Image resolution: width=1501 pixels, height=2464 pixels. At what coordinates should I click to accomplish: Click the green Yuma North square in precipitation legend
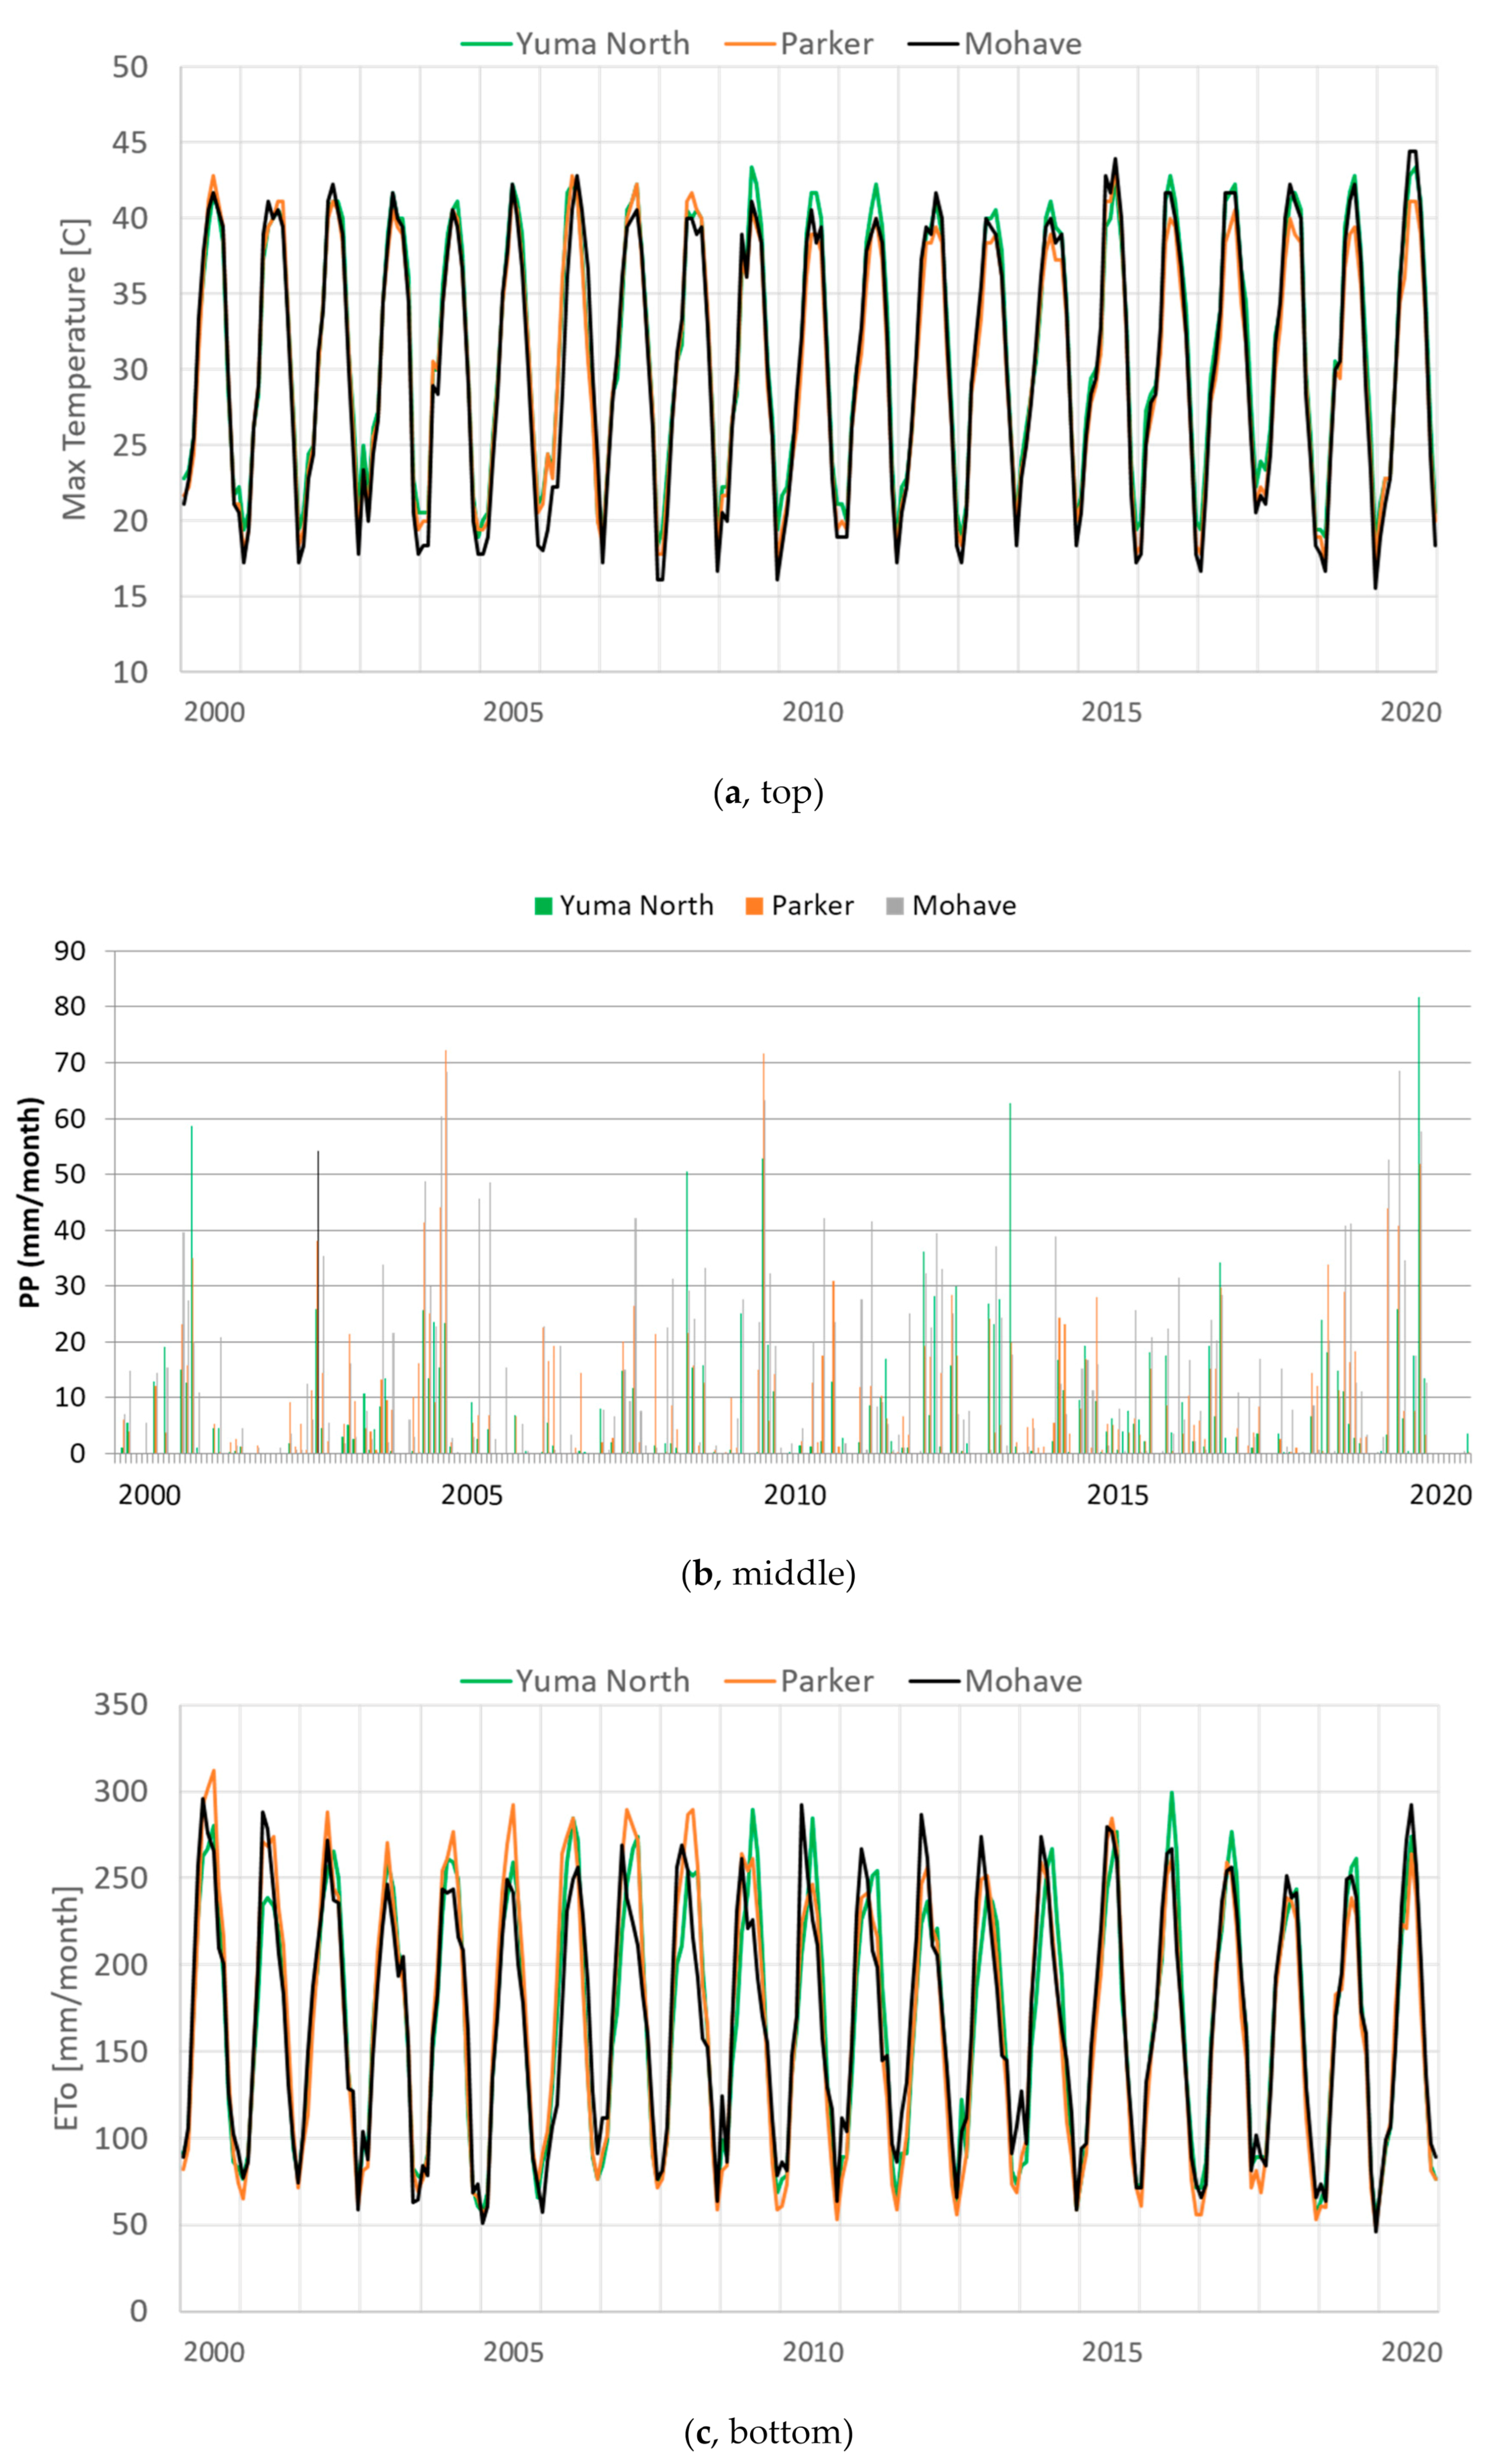[543, 906]
